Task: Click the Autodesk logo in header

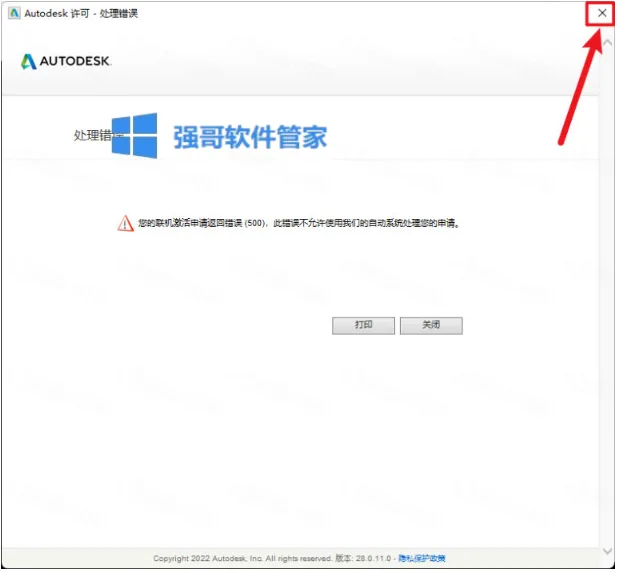Action: [66, 61]
